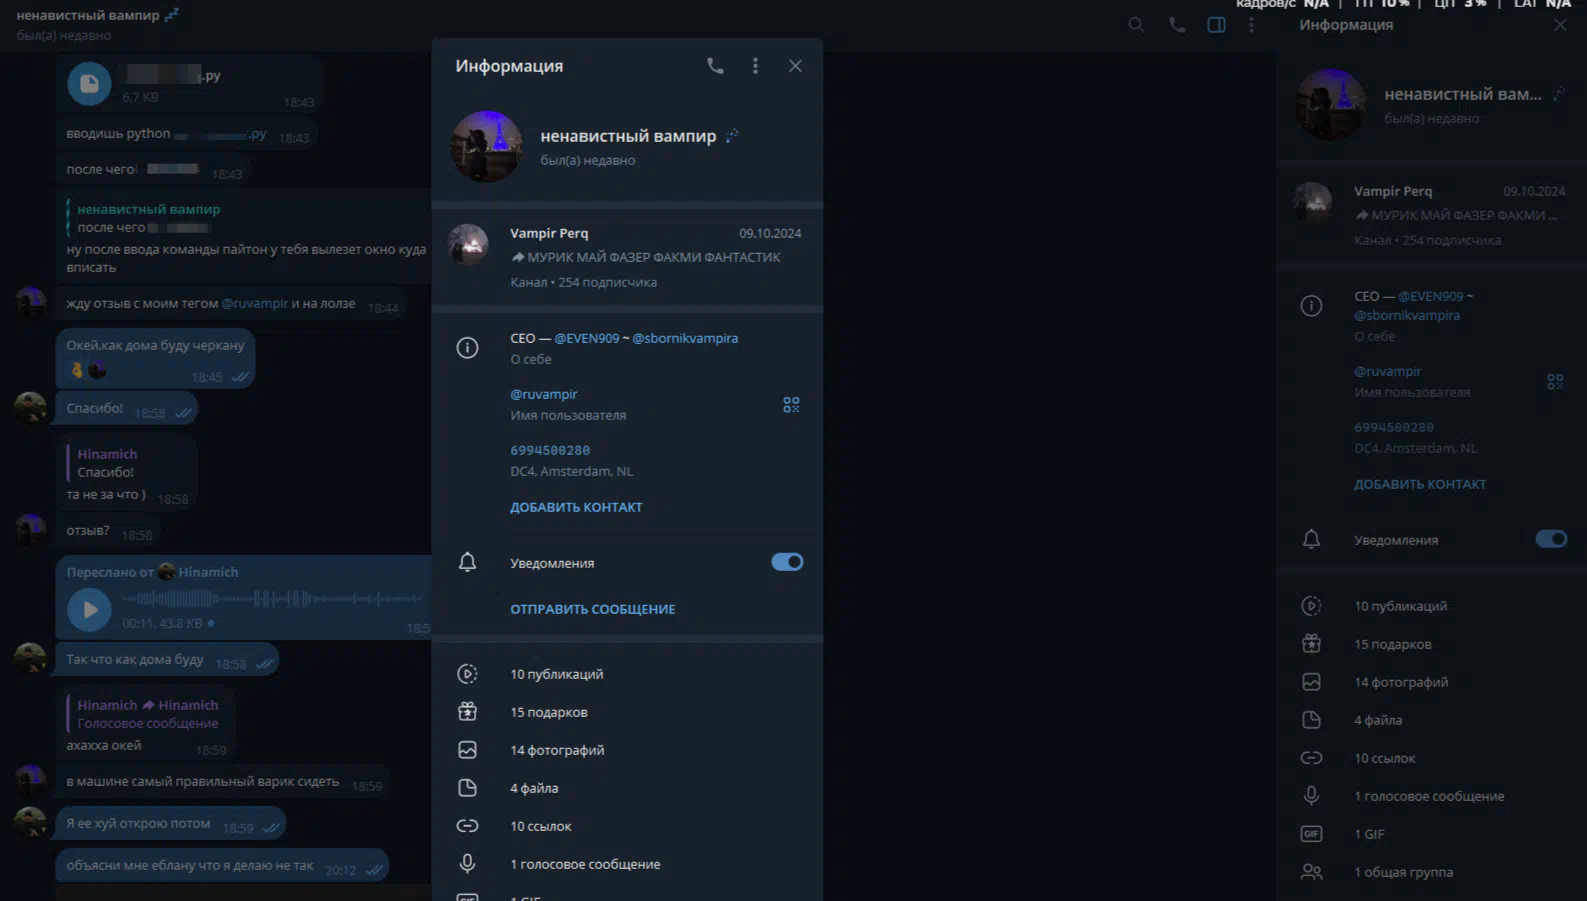Open @sbornikvampira link in the modal bio
Viewport: 1587px width, 901px height.
coord(685,338)
